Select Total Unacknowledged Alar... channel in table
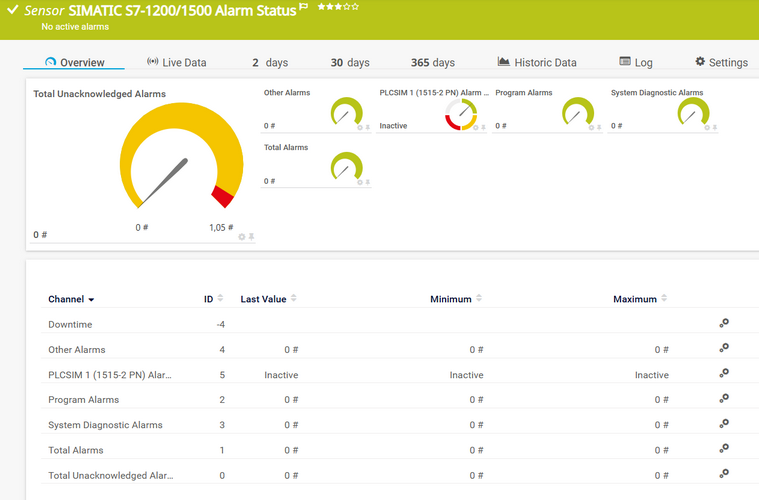 click(110, 475)
